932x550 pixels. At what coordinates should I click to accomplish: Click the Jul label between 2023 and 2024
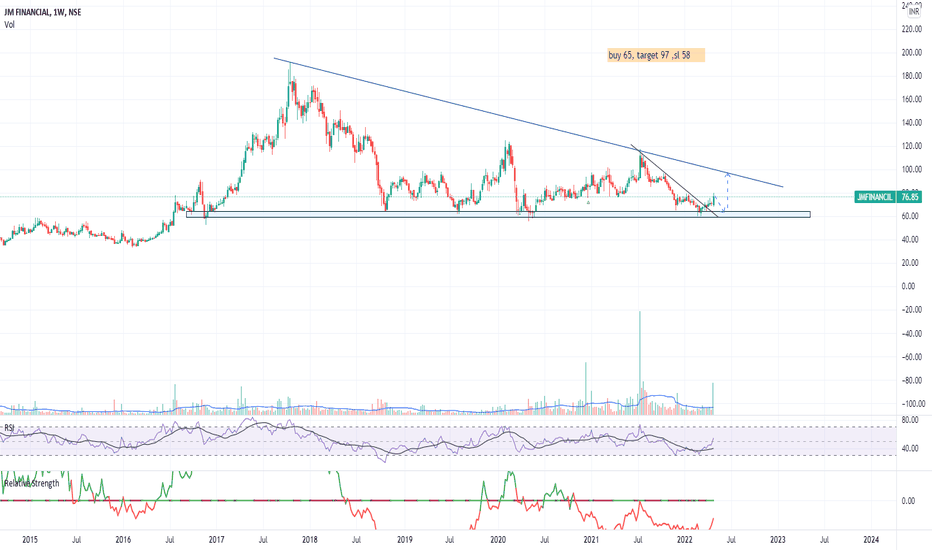tap(824, 540)
